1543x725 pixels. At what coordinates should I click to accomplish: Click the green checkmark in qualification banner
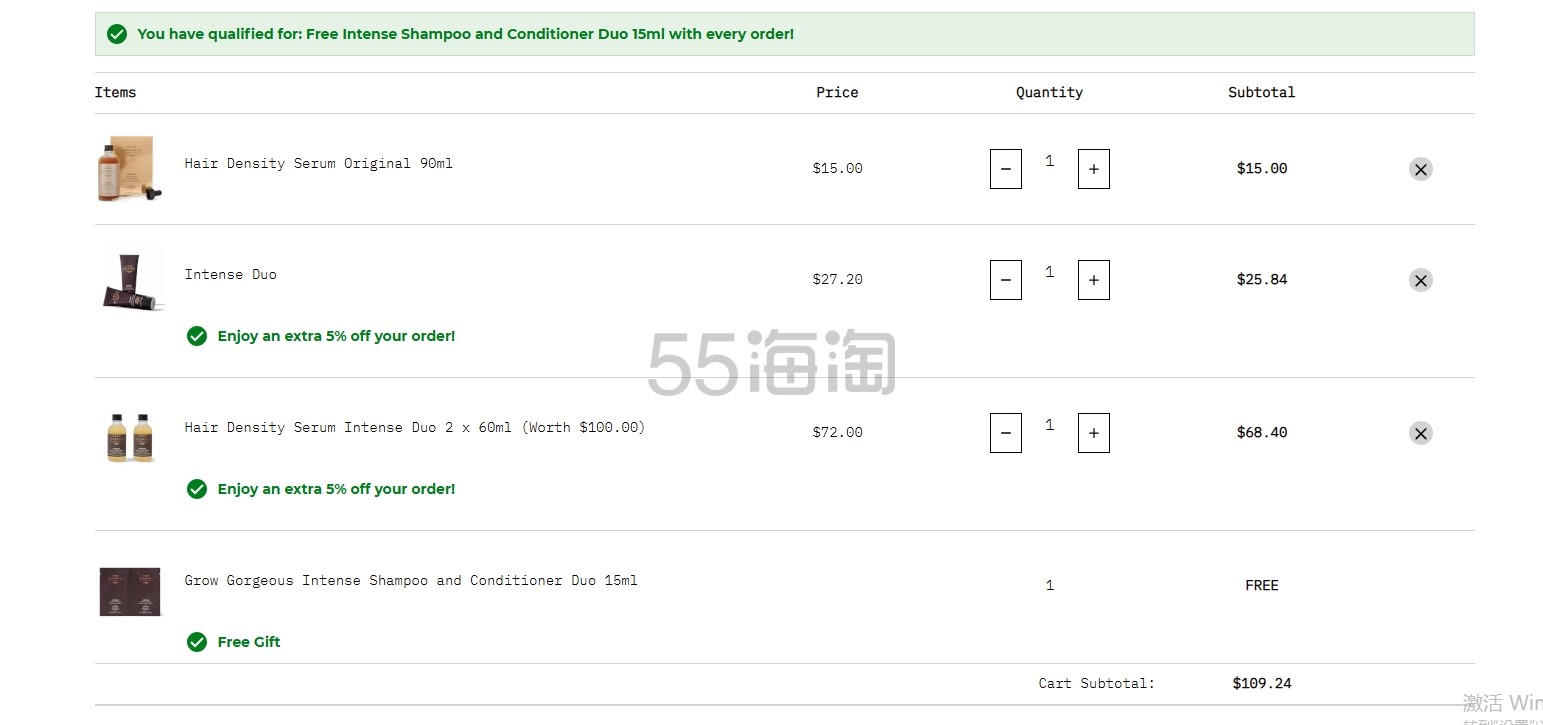click(117, 34)
